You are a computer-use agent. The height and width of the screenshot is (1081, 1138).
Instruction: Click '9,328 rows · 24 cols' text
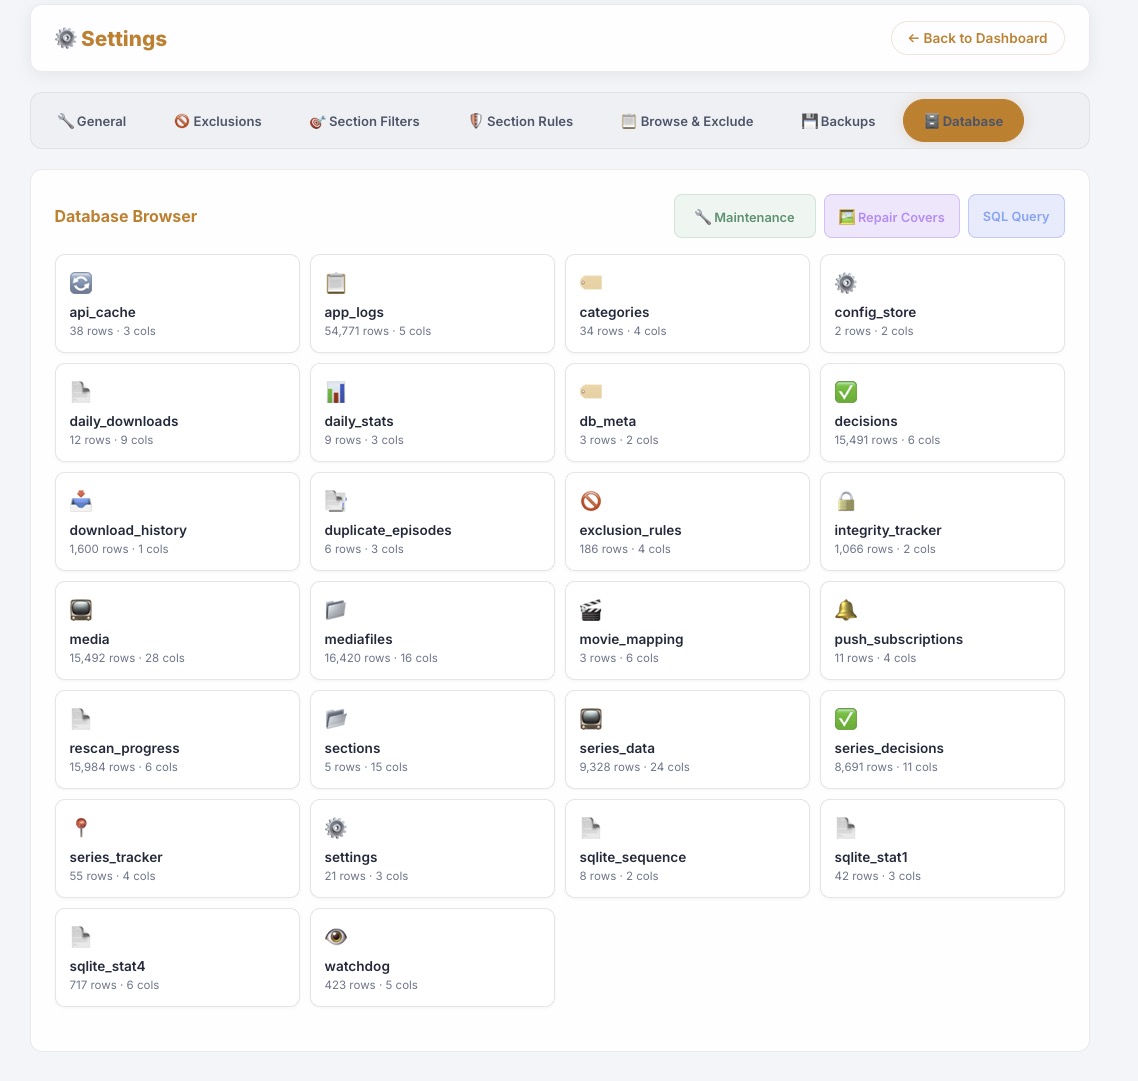click(634, 767)
